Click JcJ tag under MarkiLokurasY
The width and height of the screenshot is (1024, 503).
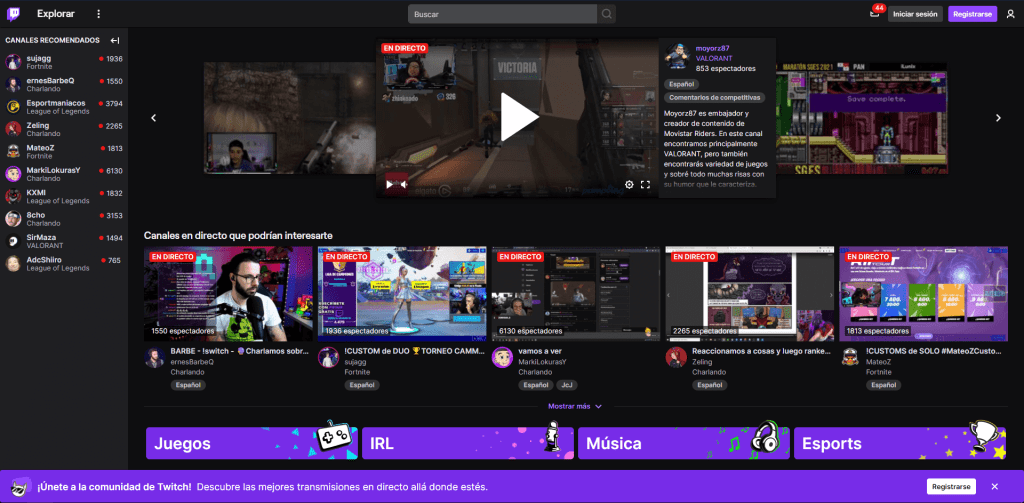566,385
